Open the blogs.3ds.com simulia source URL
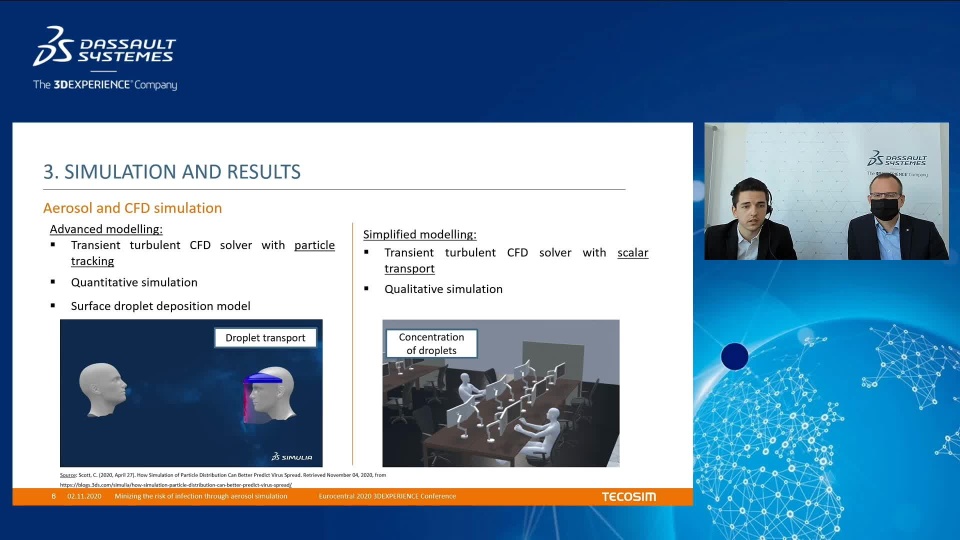The height and width of the screenshot is (540, 960). [x=176, y=485]
